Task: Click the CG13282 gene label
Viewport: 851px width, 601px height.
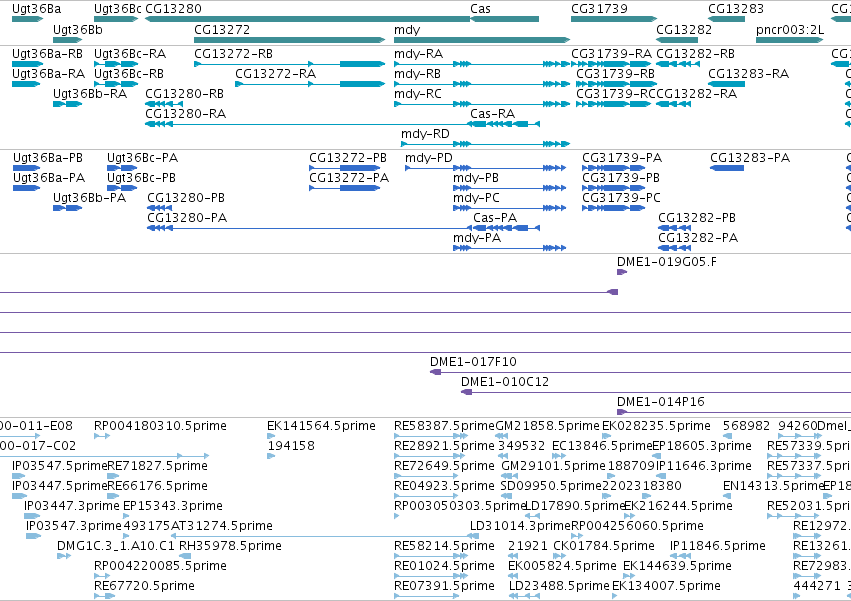Action: tap(684, 29)
